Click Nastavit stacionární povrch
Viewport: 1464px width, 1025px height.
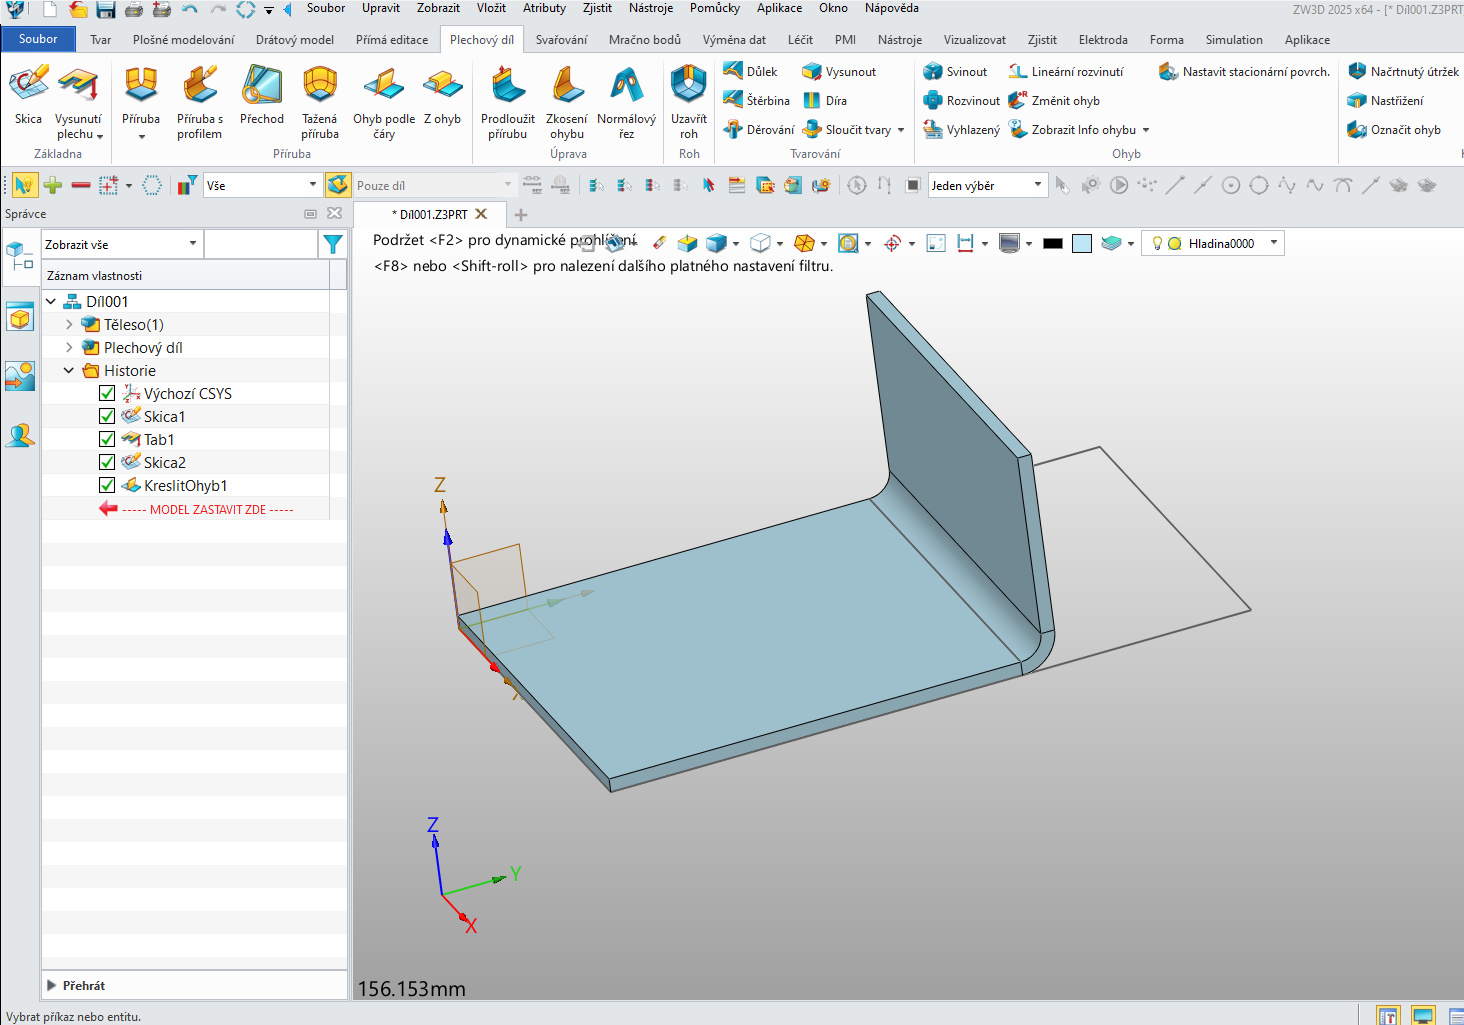click(1244, 72)
